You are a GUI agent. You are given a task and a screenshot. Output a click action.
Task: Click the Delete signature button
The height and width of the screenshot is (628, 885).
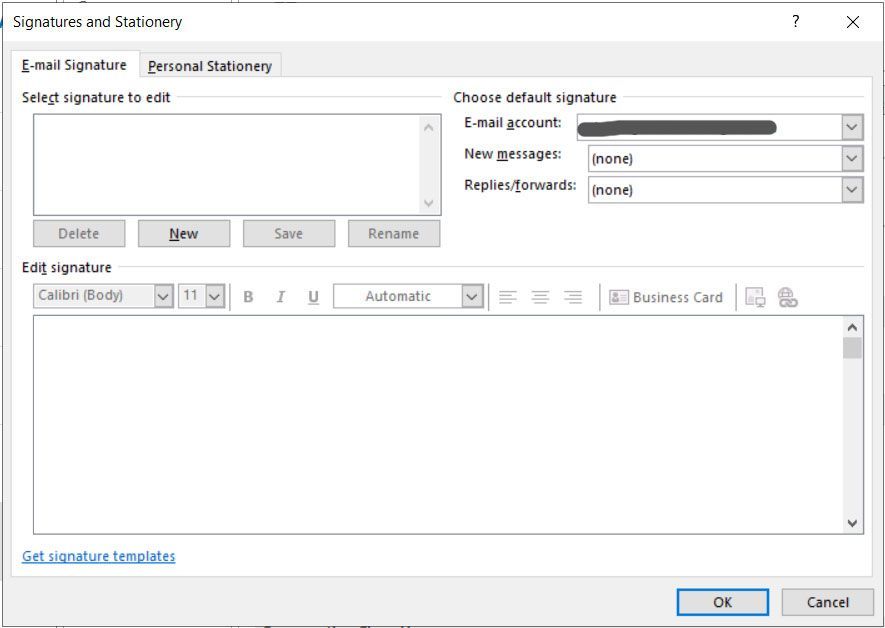coord(79,234)
